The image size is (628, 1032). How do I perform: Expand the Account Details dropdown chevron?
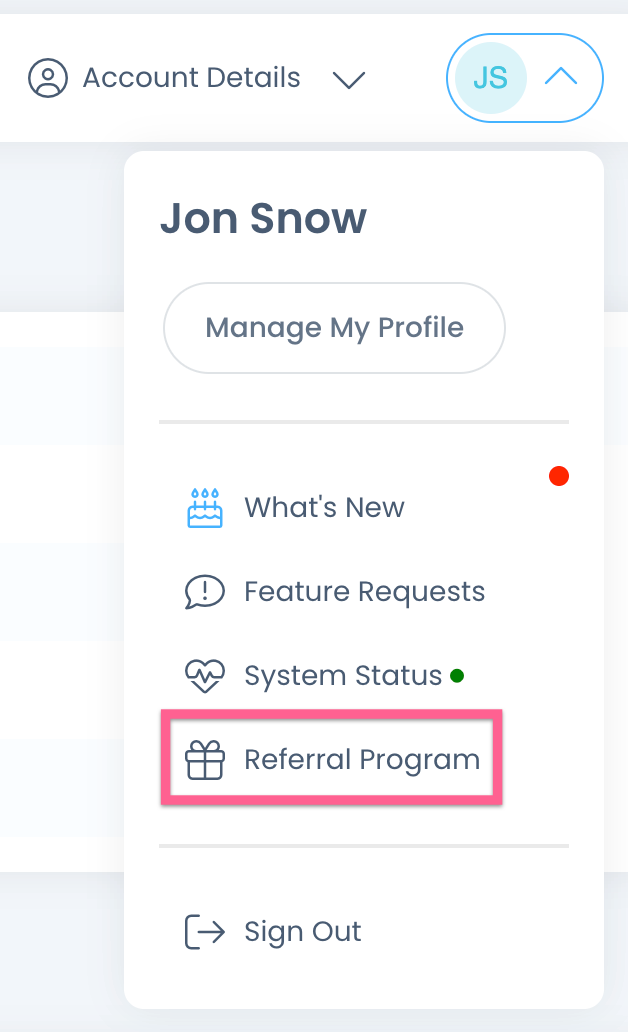(x=349, y=80)
